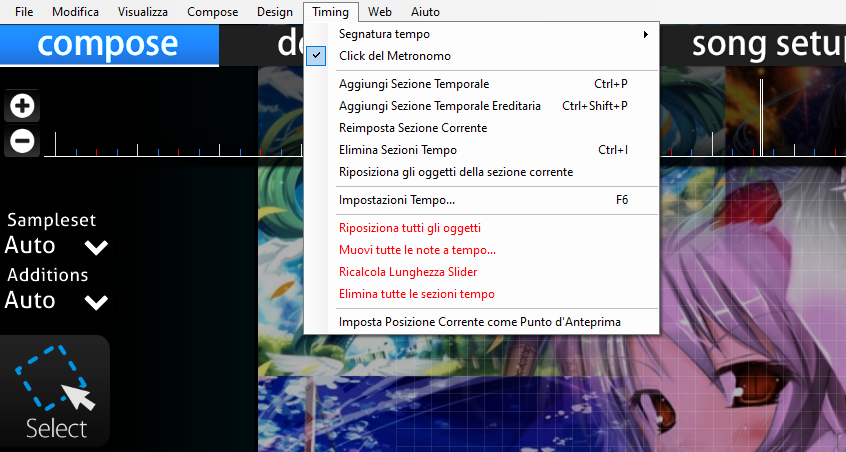This screenshot has height=452, width=846.
Task: Toggle Click del Metronomo checkmark
Action: (316, 56)
